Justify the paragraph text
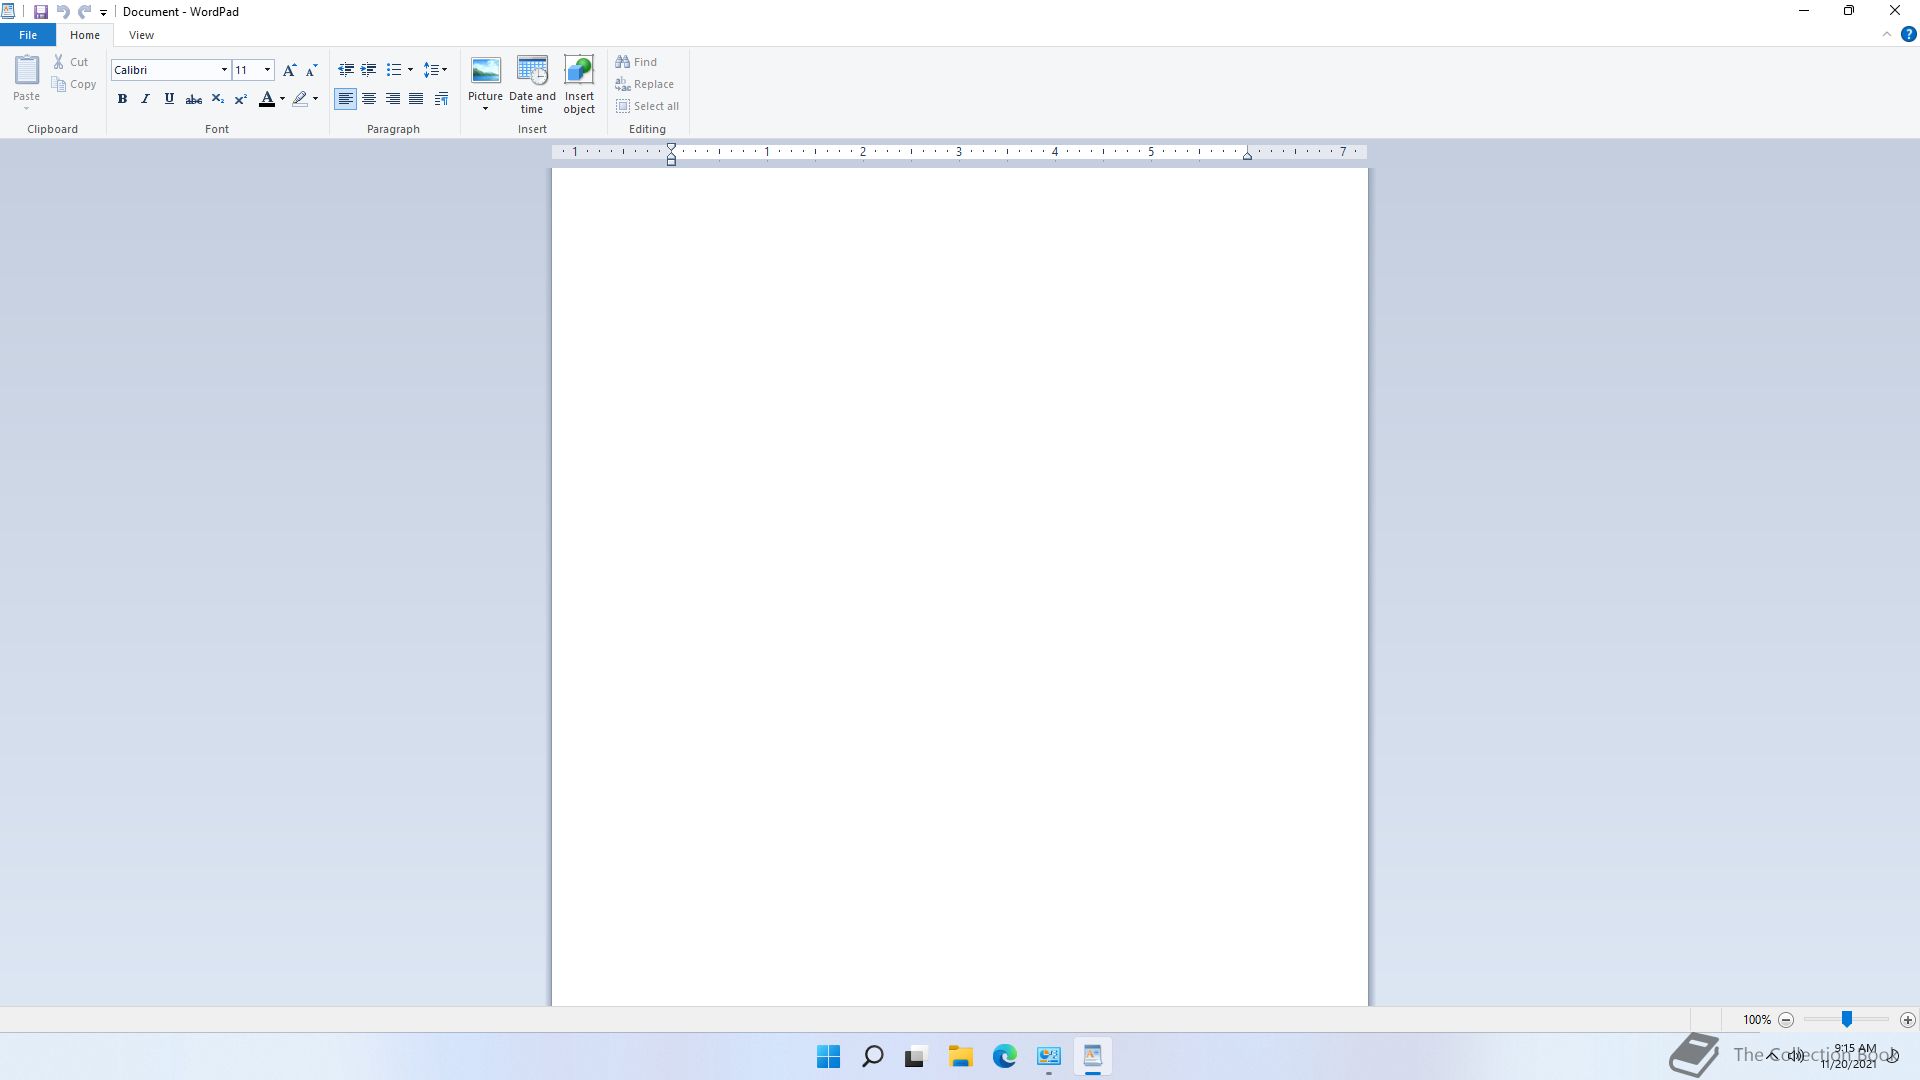The image size is (1920, 1080). pyautogui.click(x=416, y=99)
